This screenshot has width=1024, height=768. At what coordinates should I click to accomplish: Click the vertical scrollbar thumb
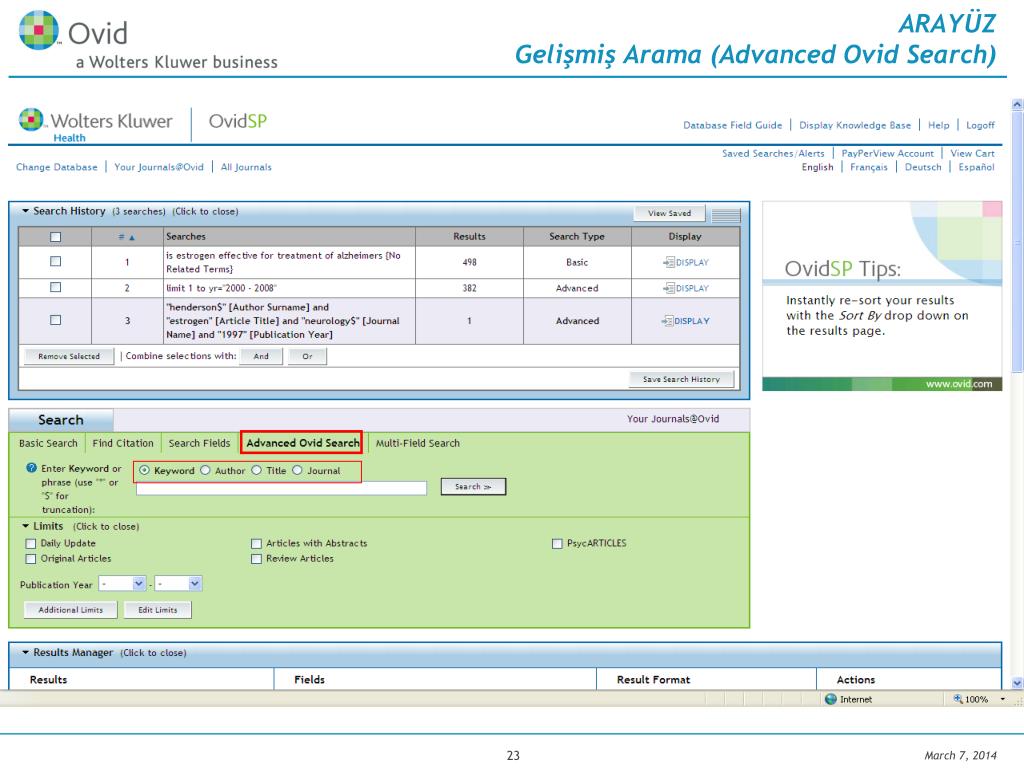(x=1017, y=242)
